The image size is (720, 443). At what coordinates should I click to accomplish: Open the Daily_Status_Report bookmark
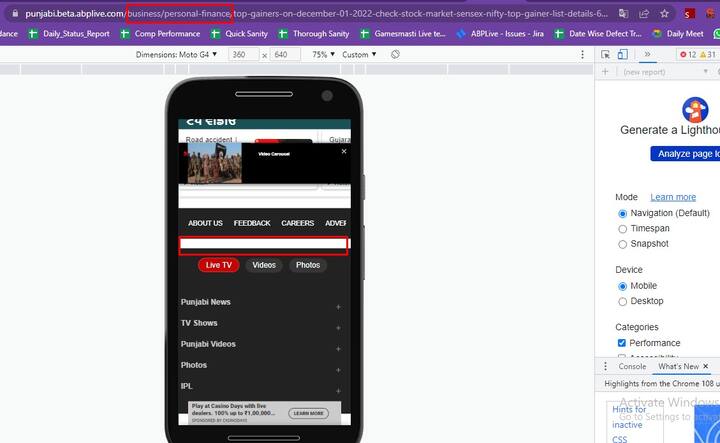(x=69, y=34)
